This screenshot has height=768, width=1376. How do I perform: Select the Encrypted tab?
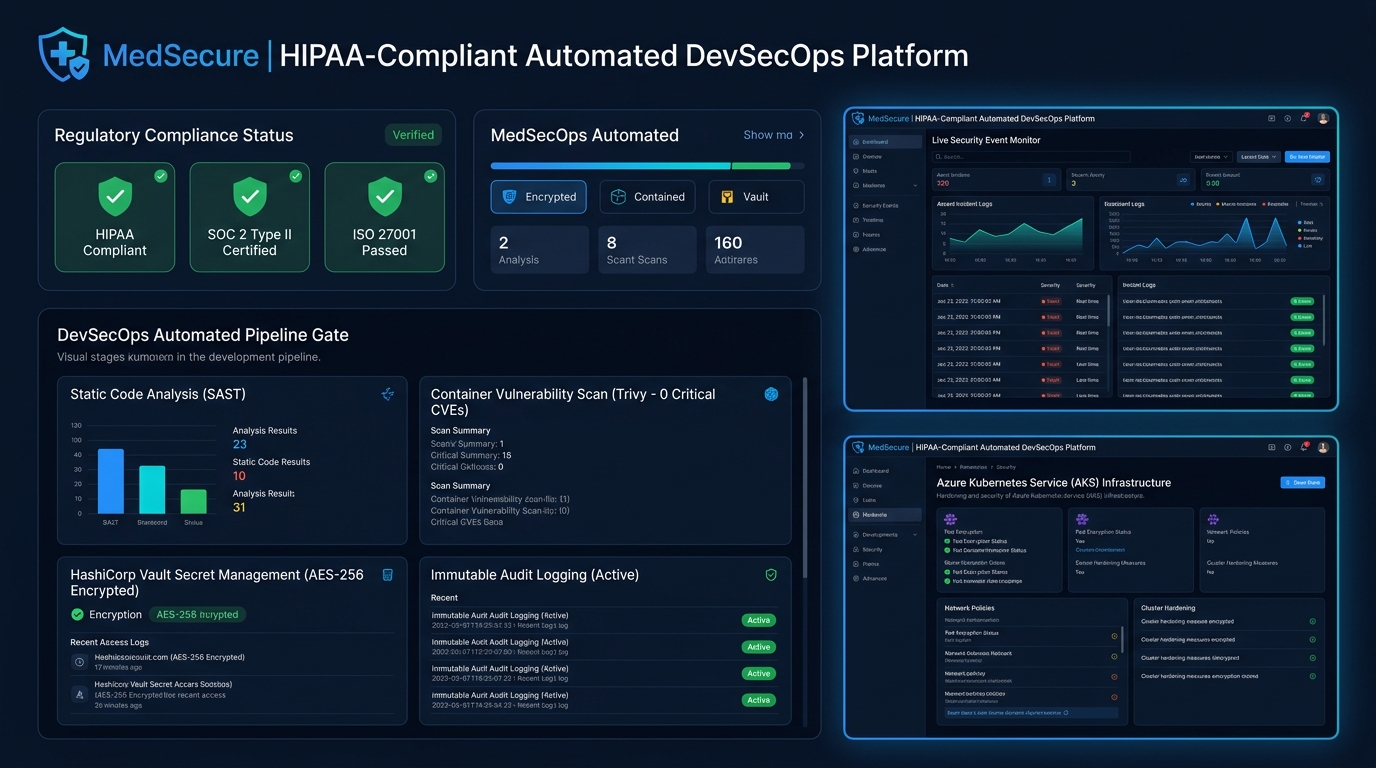(538, 197)
